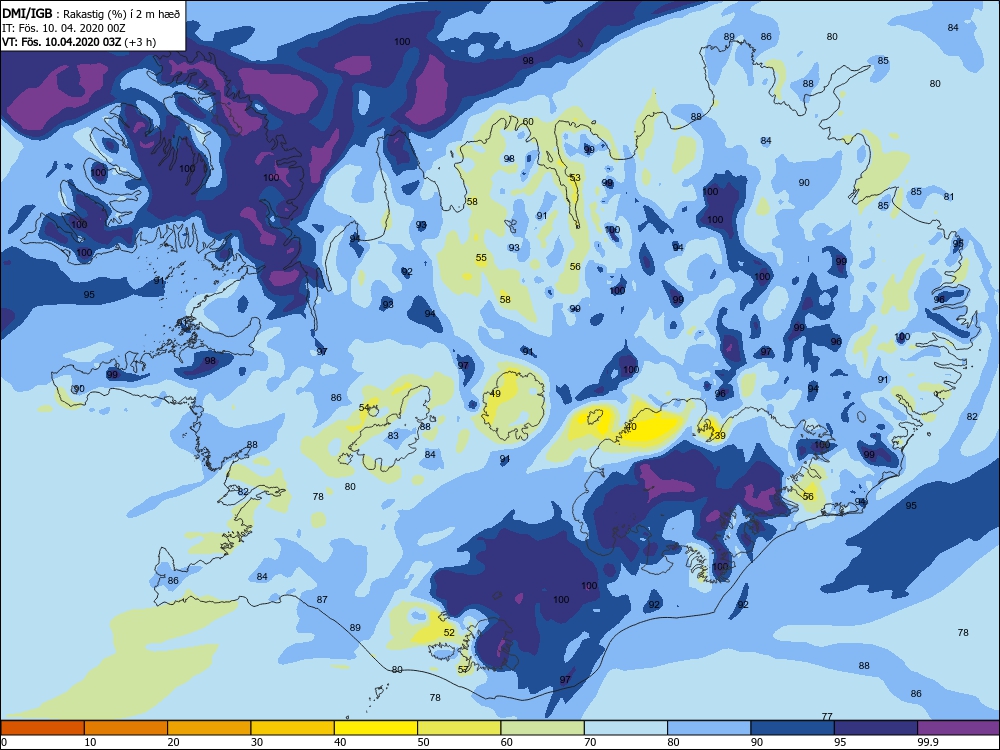The image size is (1000, 750).
Task: Click the 57 humidity value near the coast
Action: click(463, 669)
